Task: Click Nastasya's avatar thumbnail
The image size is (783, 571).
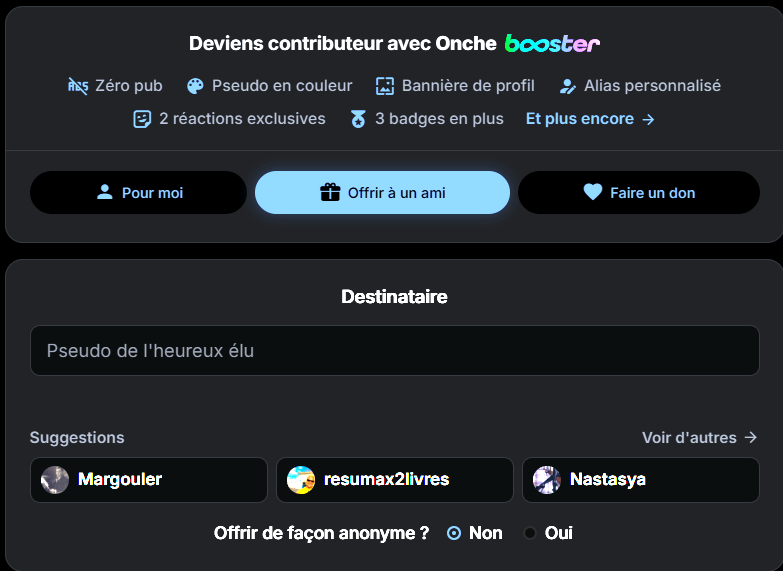Action: 547,480
